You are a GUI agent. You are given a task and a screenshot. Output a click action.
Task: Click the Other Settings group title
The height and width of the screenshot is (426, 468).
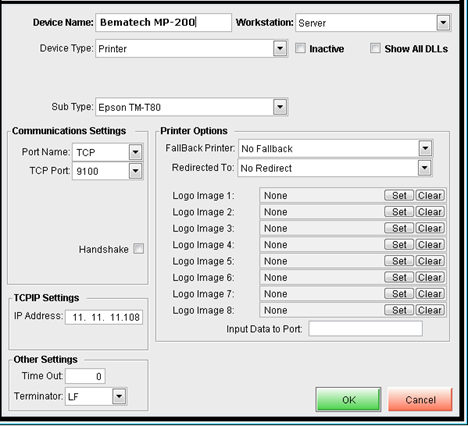coord(46,359)
